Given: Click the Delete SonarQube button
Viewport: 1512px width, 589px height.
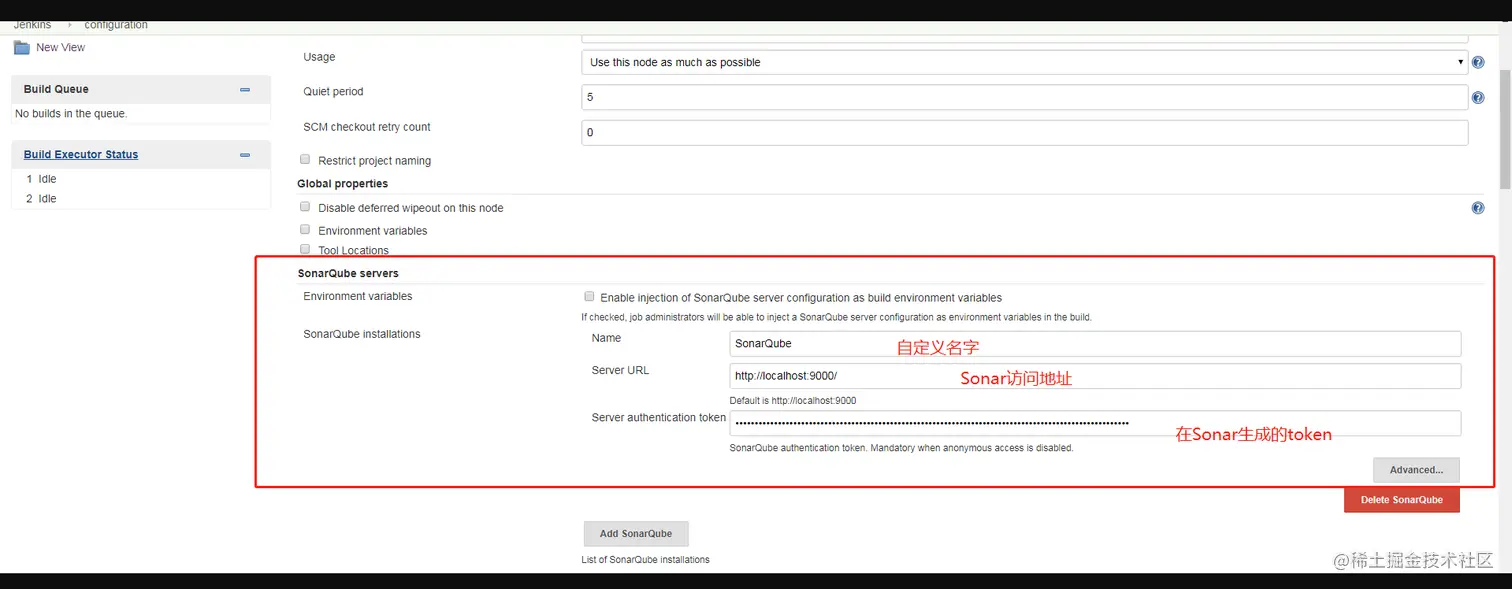Looking at the screenshot, I should (x=1401, y=500).
